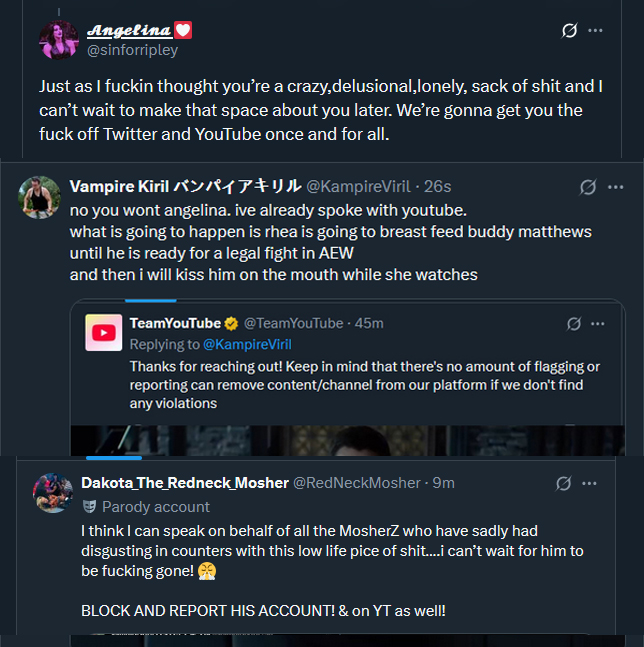Click Grok icon on quoted TeamYouTube tweet
Screen dimensions: 644x647
tap(574, 323)
